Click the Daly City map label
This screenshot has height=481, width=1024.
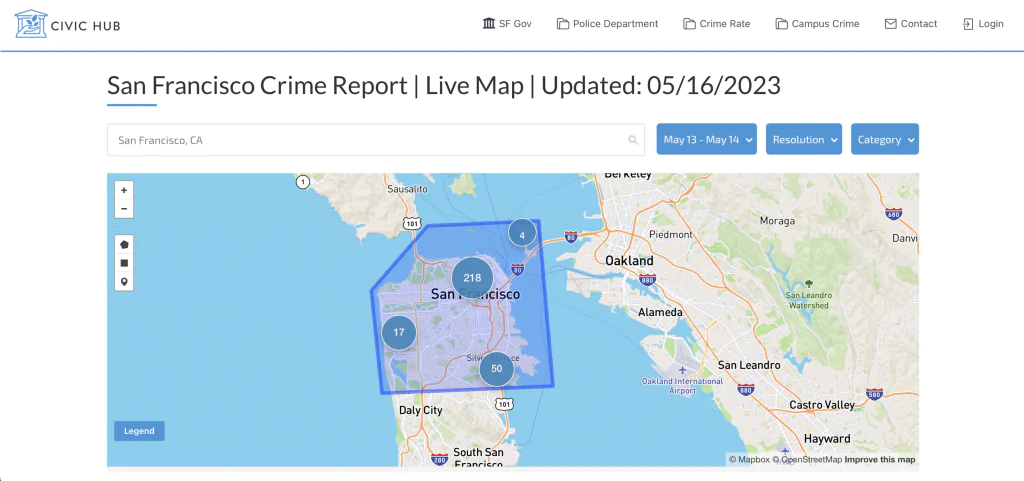tap(421, 411)
